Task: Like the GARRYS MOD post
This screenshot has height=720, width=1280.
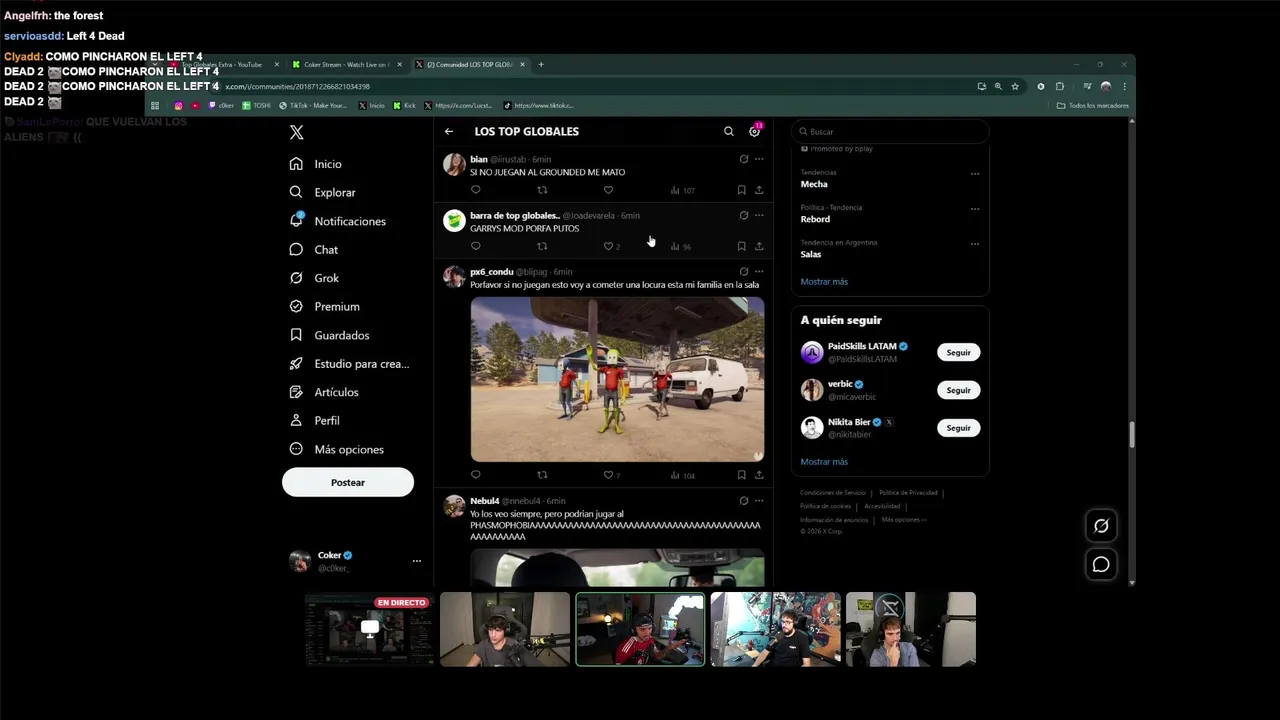Action: point(610,246)
